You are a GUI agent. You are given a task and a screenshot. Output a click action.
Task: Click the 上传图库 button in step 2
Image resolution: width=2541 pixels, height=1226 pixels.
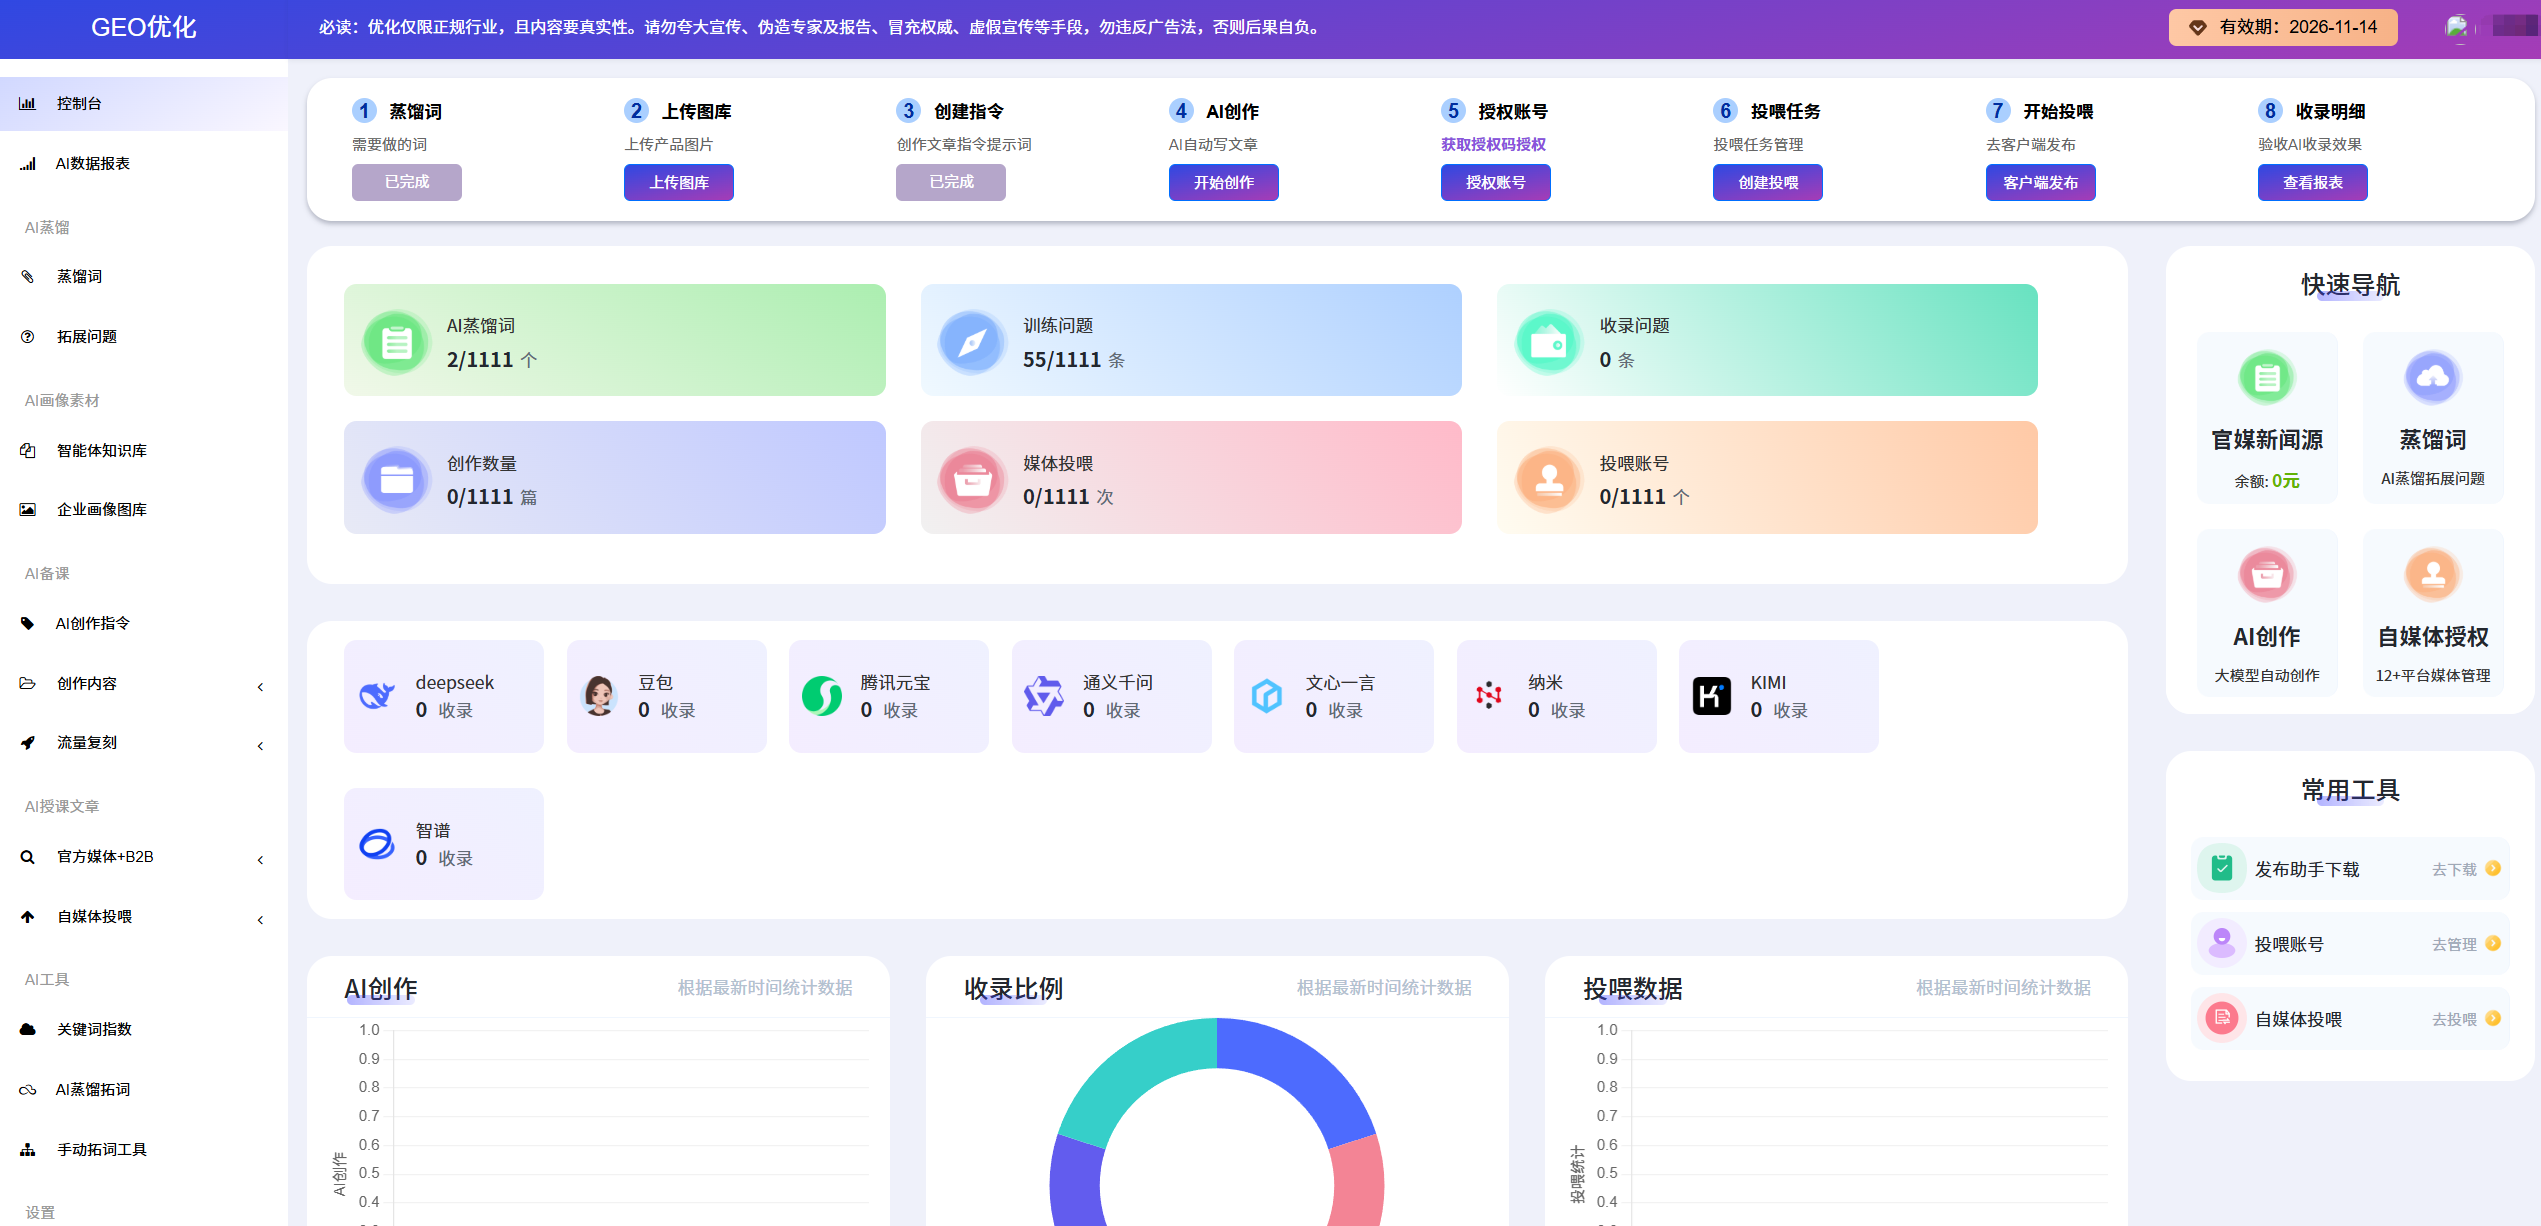678,182
